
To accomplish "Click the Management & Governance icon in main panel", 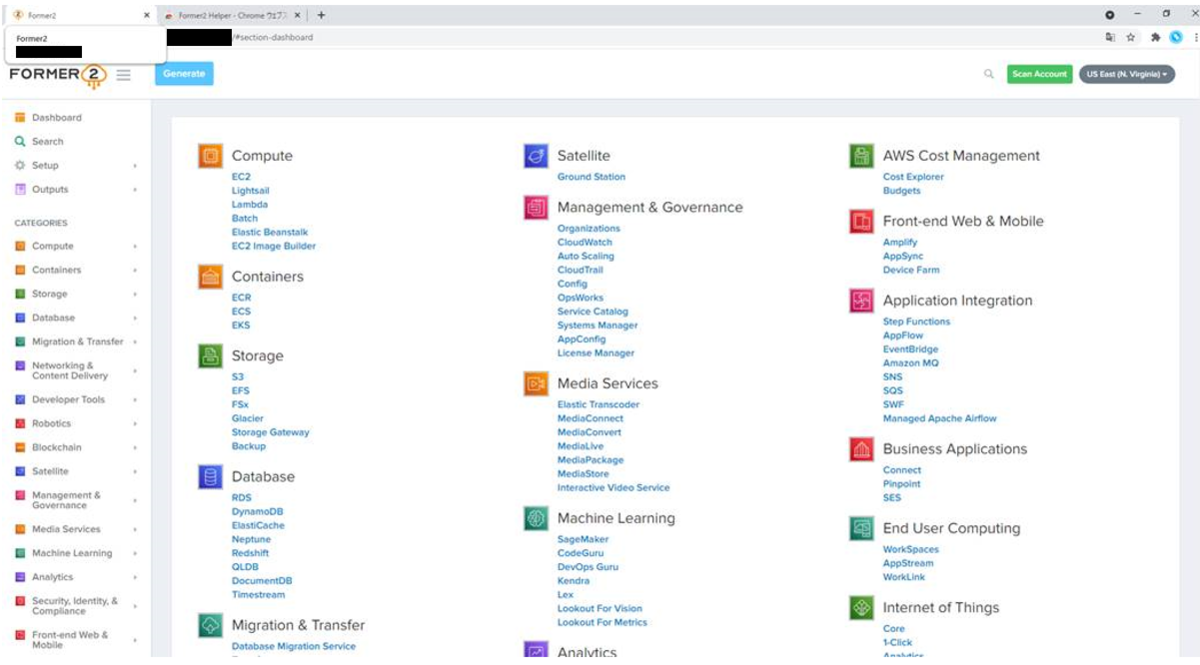I will 536,208.
